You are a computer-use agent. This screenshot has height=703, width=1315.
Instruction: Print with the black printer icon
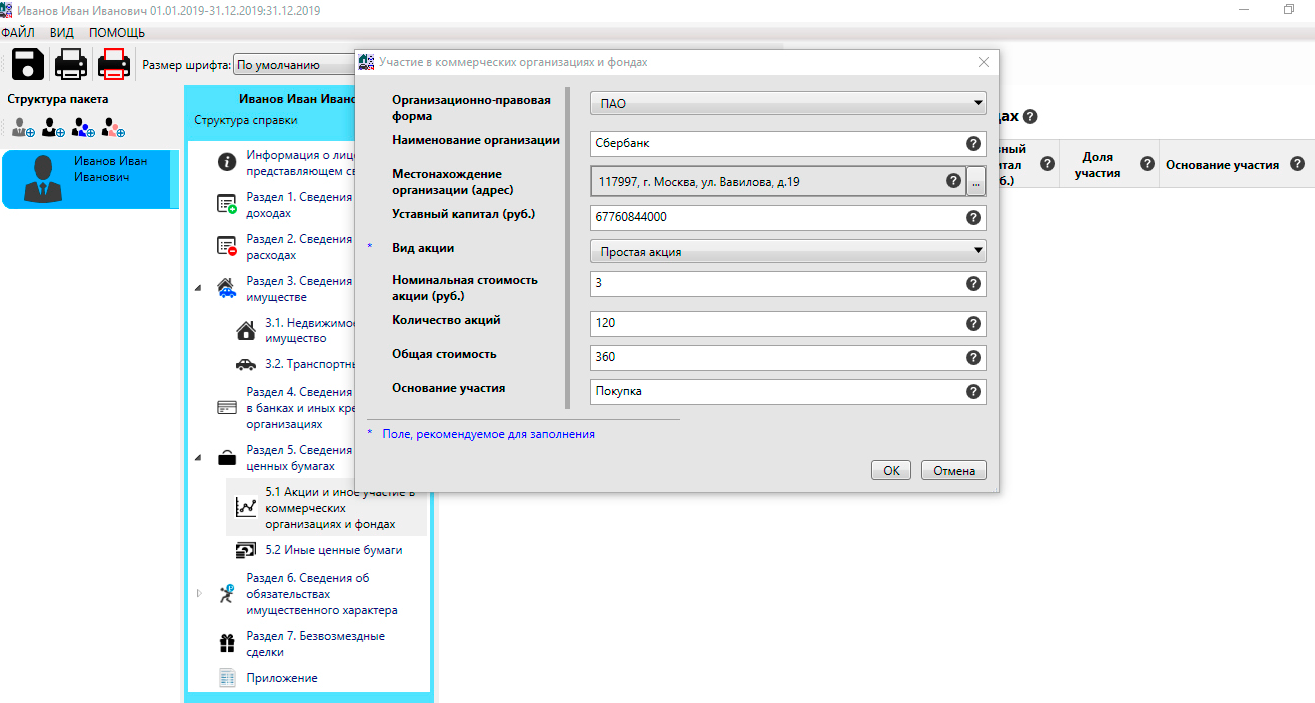[71, 64]
